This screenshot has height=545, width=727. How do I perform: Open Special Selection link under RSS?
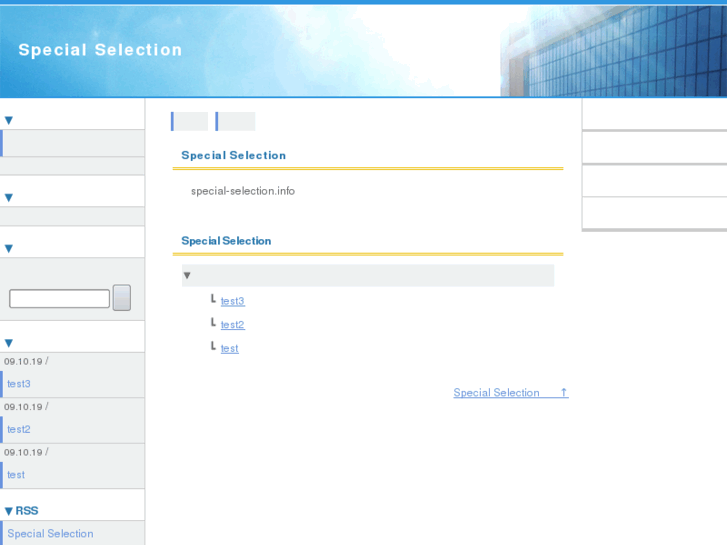pyautogui.click(x=50, y=533)
